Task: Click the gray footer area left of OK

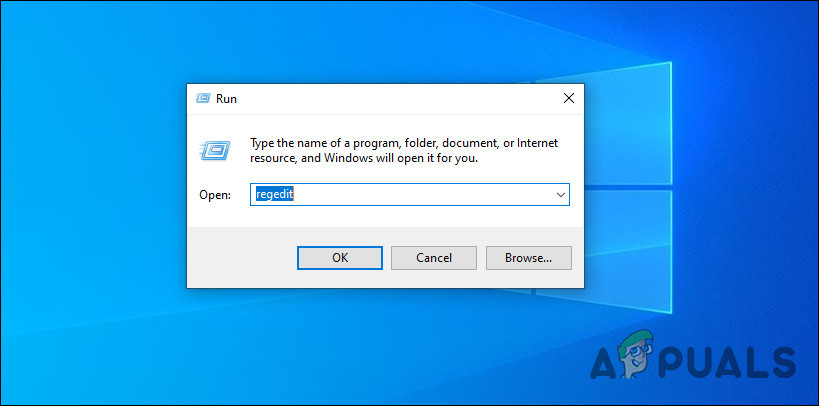Action: pos(240,257)
